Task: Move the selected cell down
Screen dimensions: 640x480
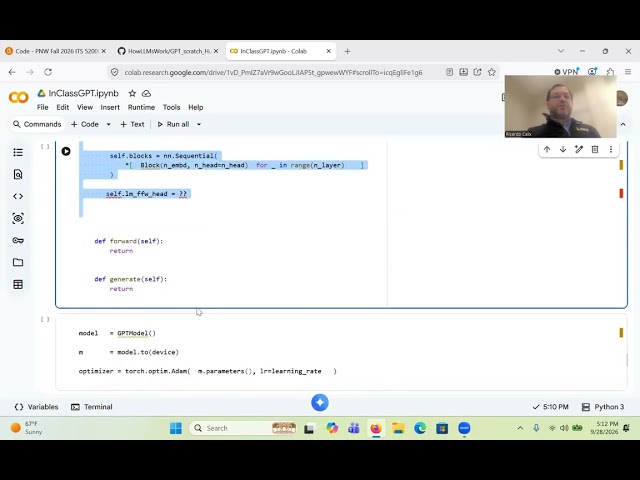Action: [563, 149]
